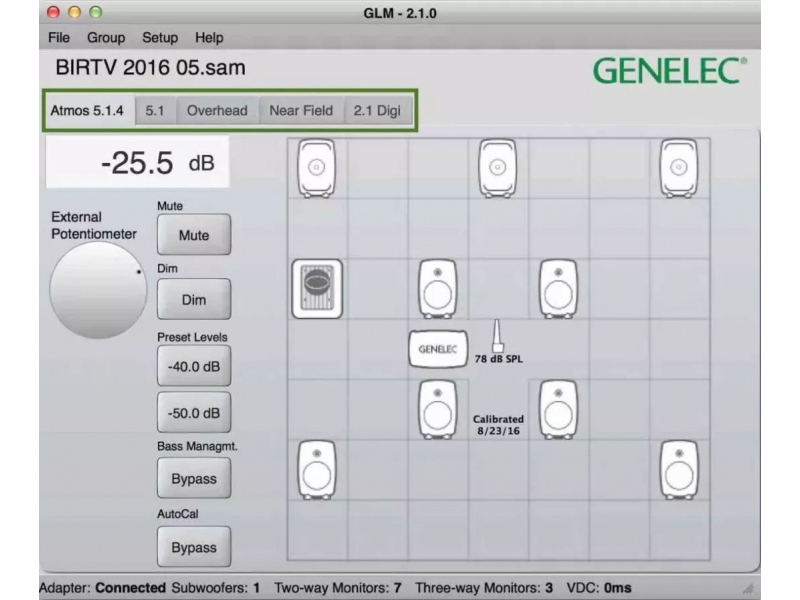Switch to the Near Field group tab

[301, 111]
